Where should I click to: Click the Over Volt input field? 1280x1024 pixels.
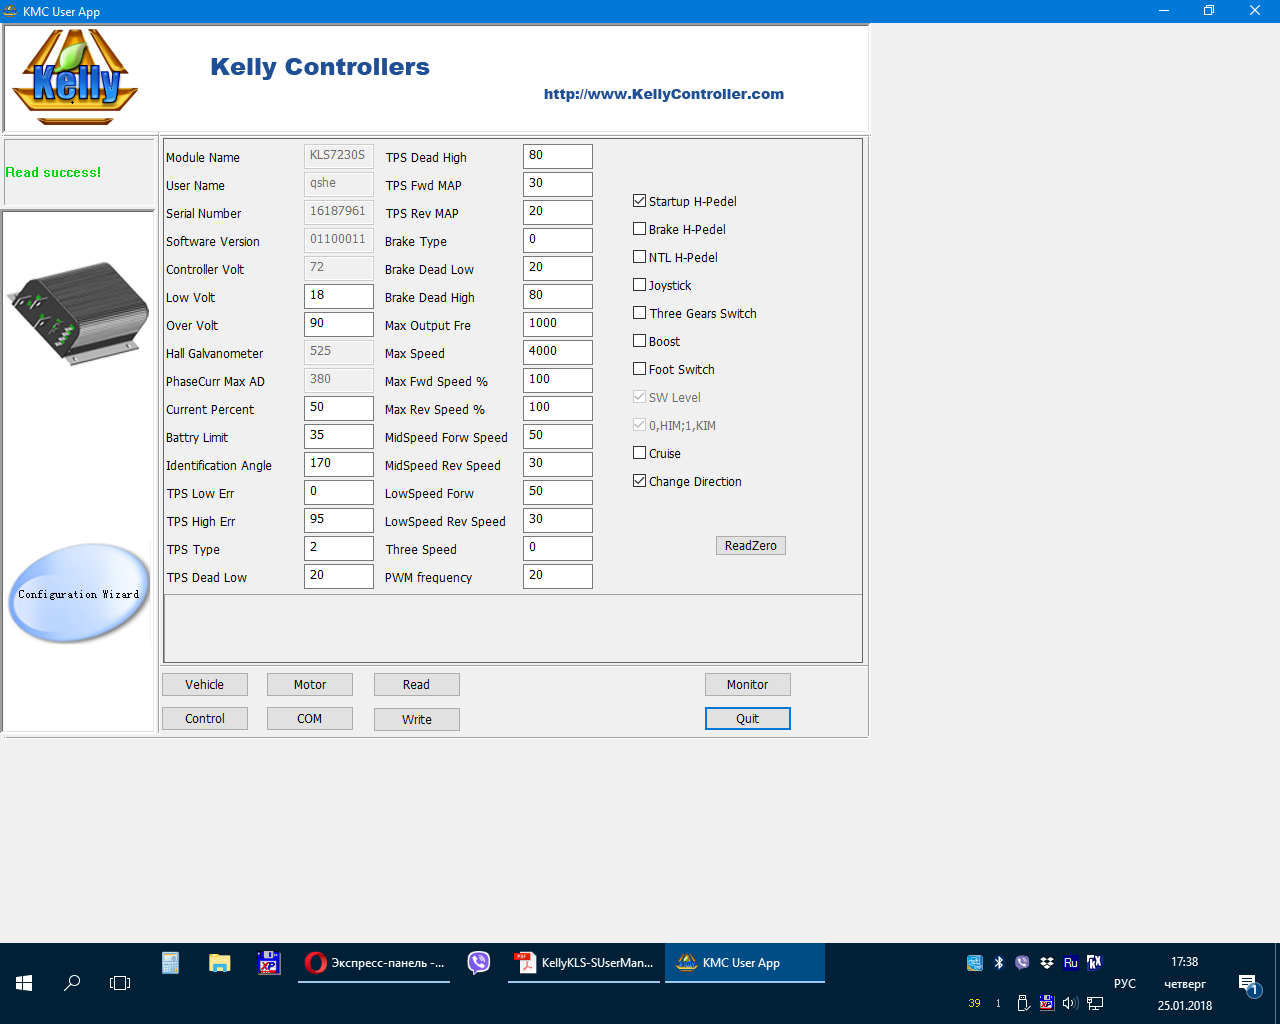pyautogui.click(x=339, y=324)
